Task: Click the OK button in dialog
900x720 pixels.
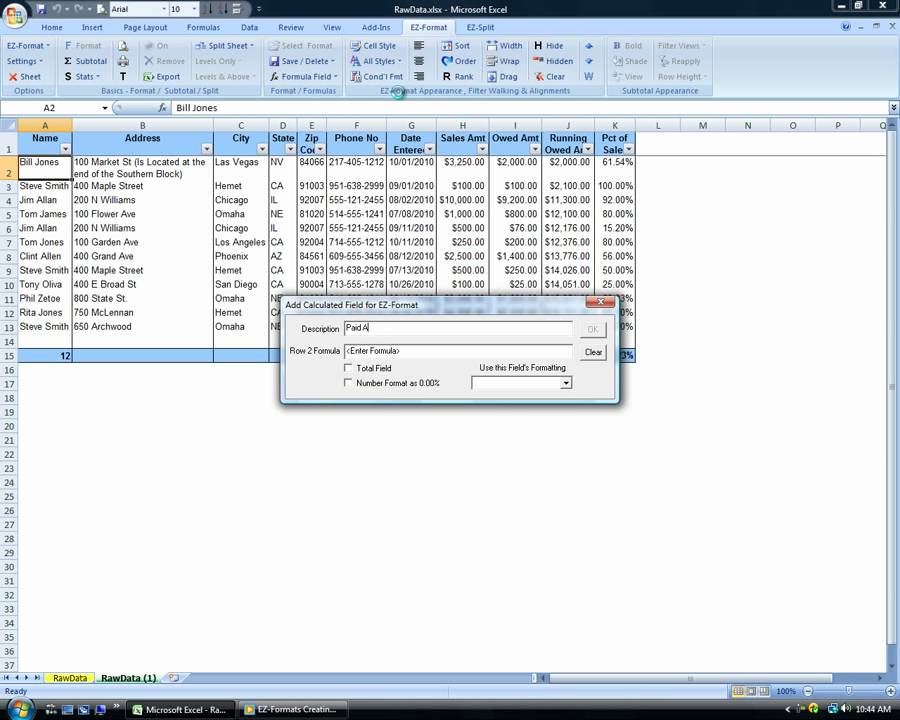Action: (x=593, y=330)
